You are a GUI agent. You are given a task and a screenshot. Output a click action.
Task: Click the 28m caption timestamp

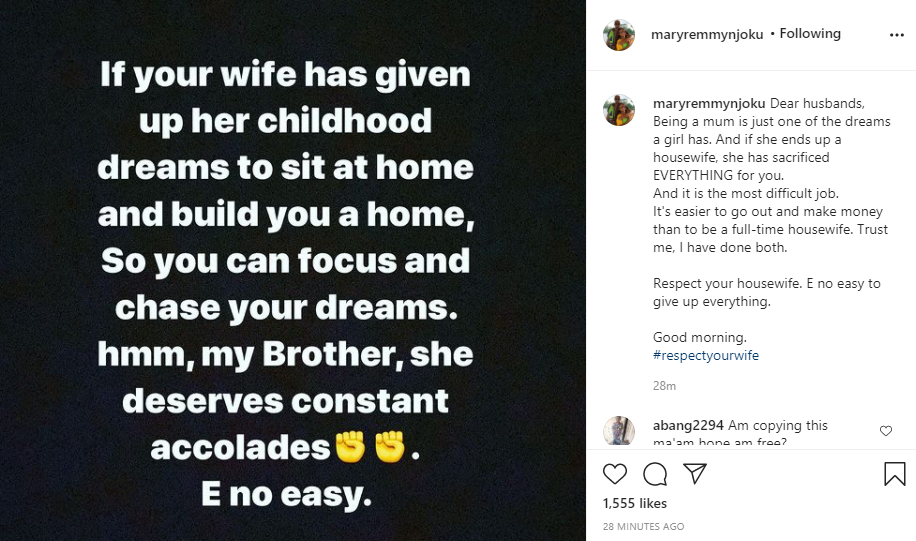664,385
